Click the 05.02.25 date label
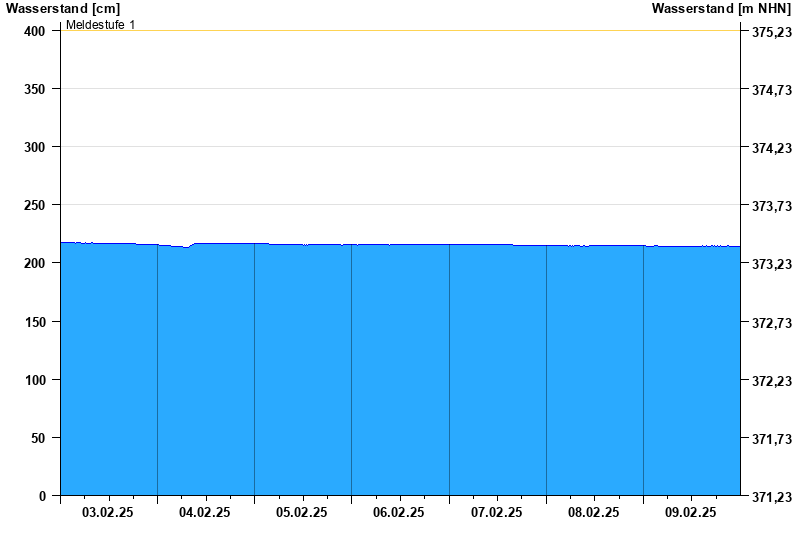This screenshot has width=800, height=550. click(x=302, y=512)
